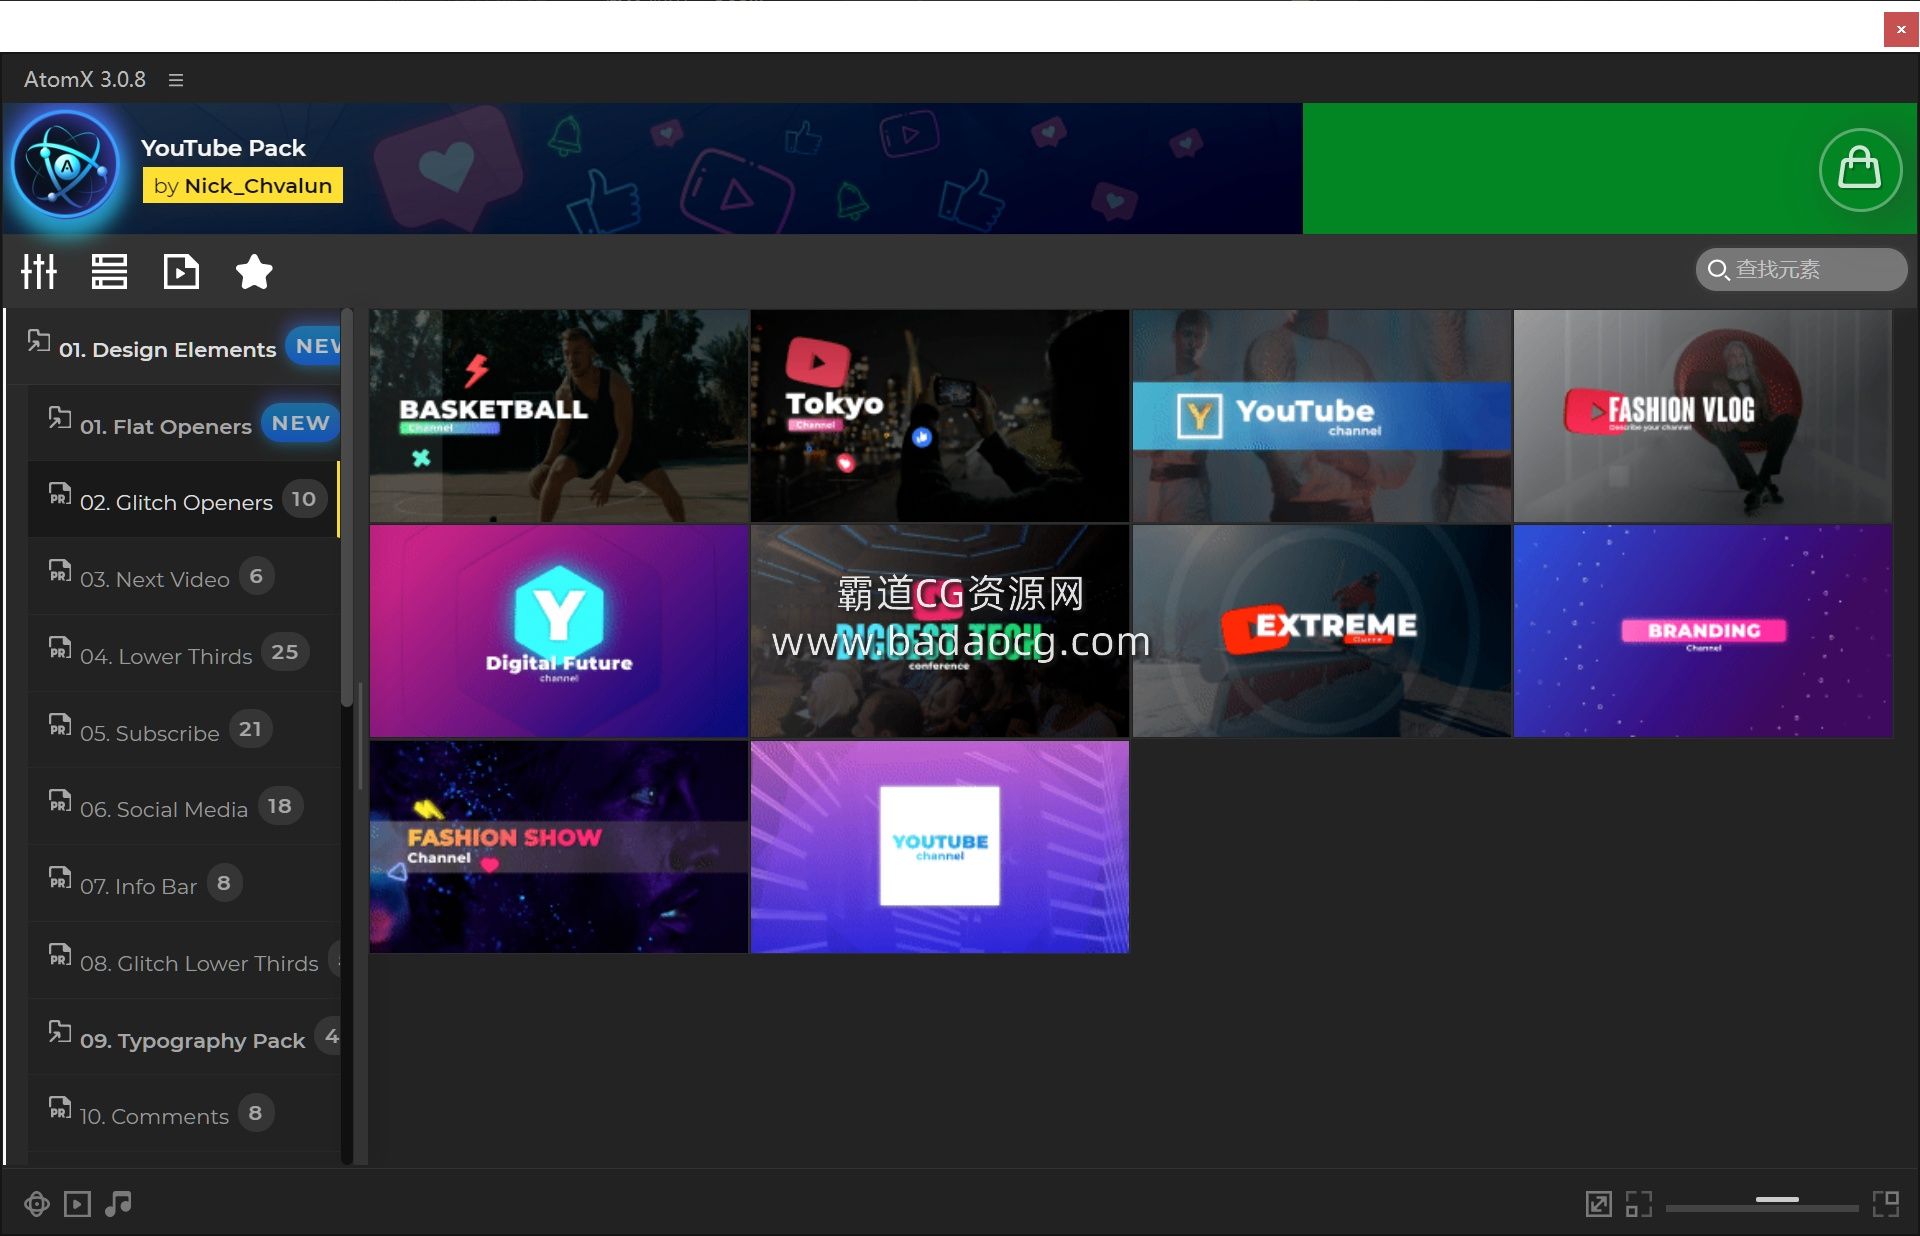Image resolution: width=1920 pixels, height=1236 pixels.
Task: Open the preview file play icon
Action: pyautogui.click(x=181, y=271)
